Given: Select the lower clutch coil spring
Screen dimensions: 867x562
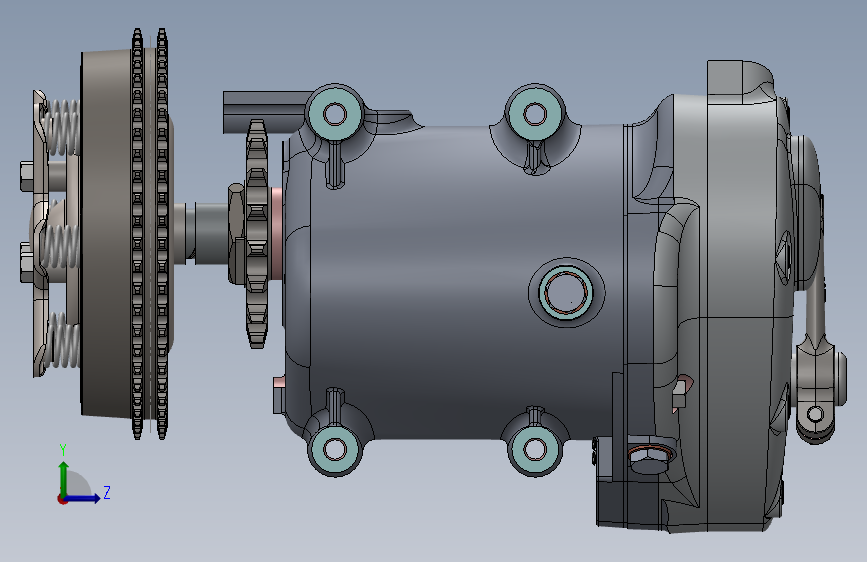Looking at the screenshot, I should coord(63,340).
